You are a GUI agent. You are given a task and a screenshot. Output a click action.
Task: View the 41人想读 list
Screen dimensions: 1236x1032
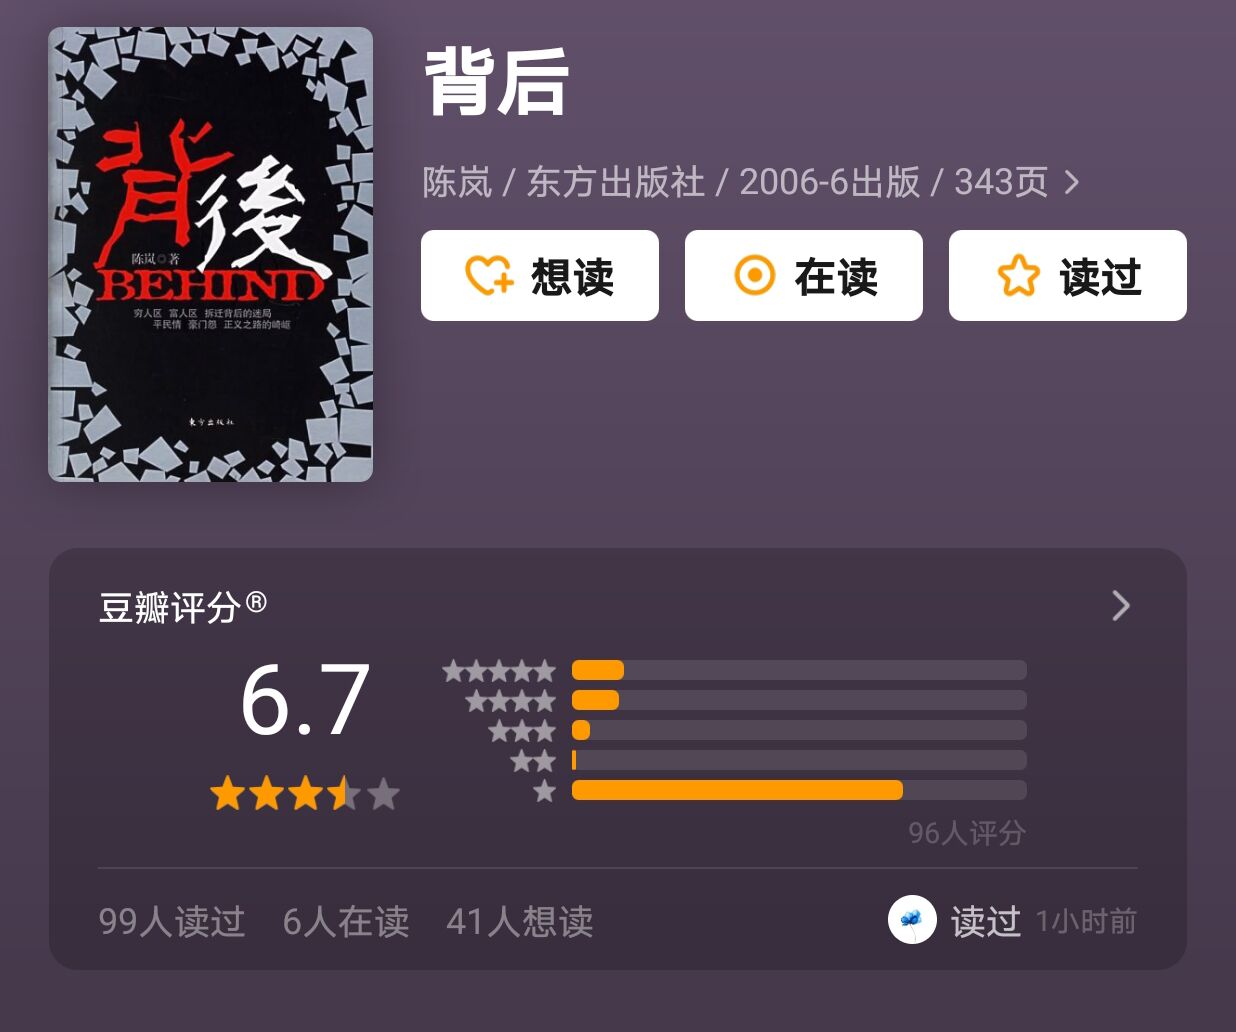coord(520,921)
